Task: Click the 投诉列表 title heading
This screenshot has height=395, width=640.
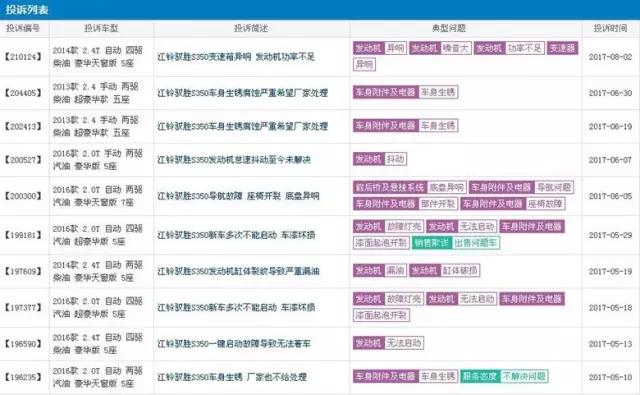Action: coord(27,9)
